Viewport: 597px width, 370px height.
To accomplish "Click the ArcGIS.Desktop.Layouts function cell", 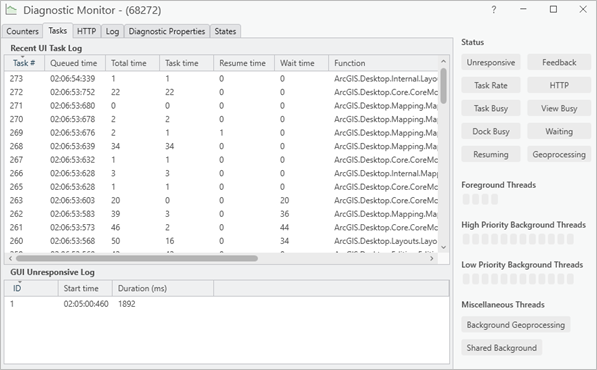I will pos(386,241).
